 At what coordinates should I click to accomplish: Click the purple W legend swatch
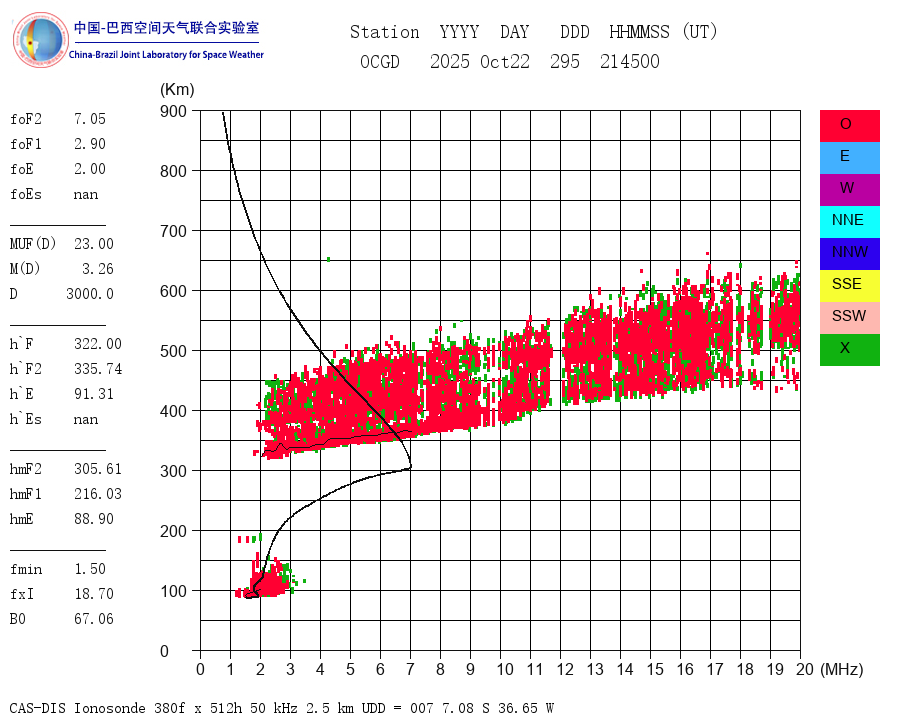tap(849, 189)
